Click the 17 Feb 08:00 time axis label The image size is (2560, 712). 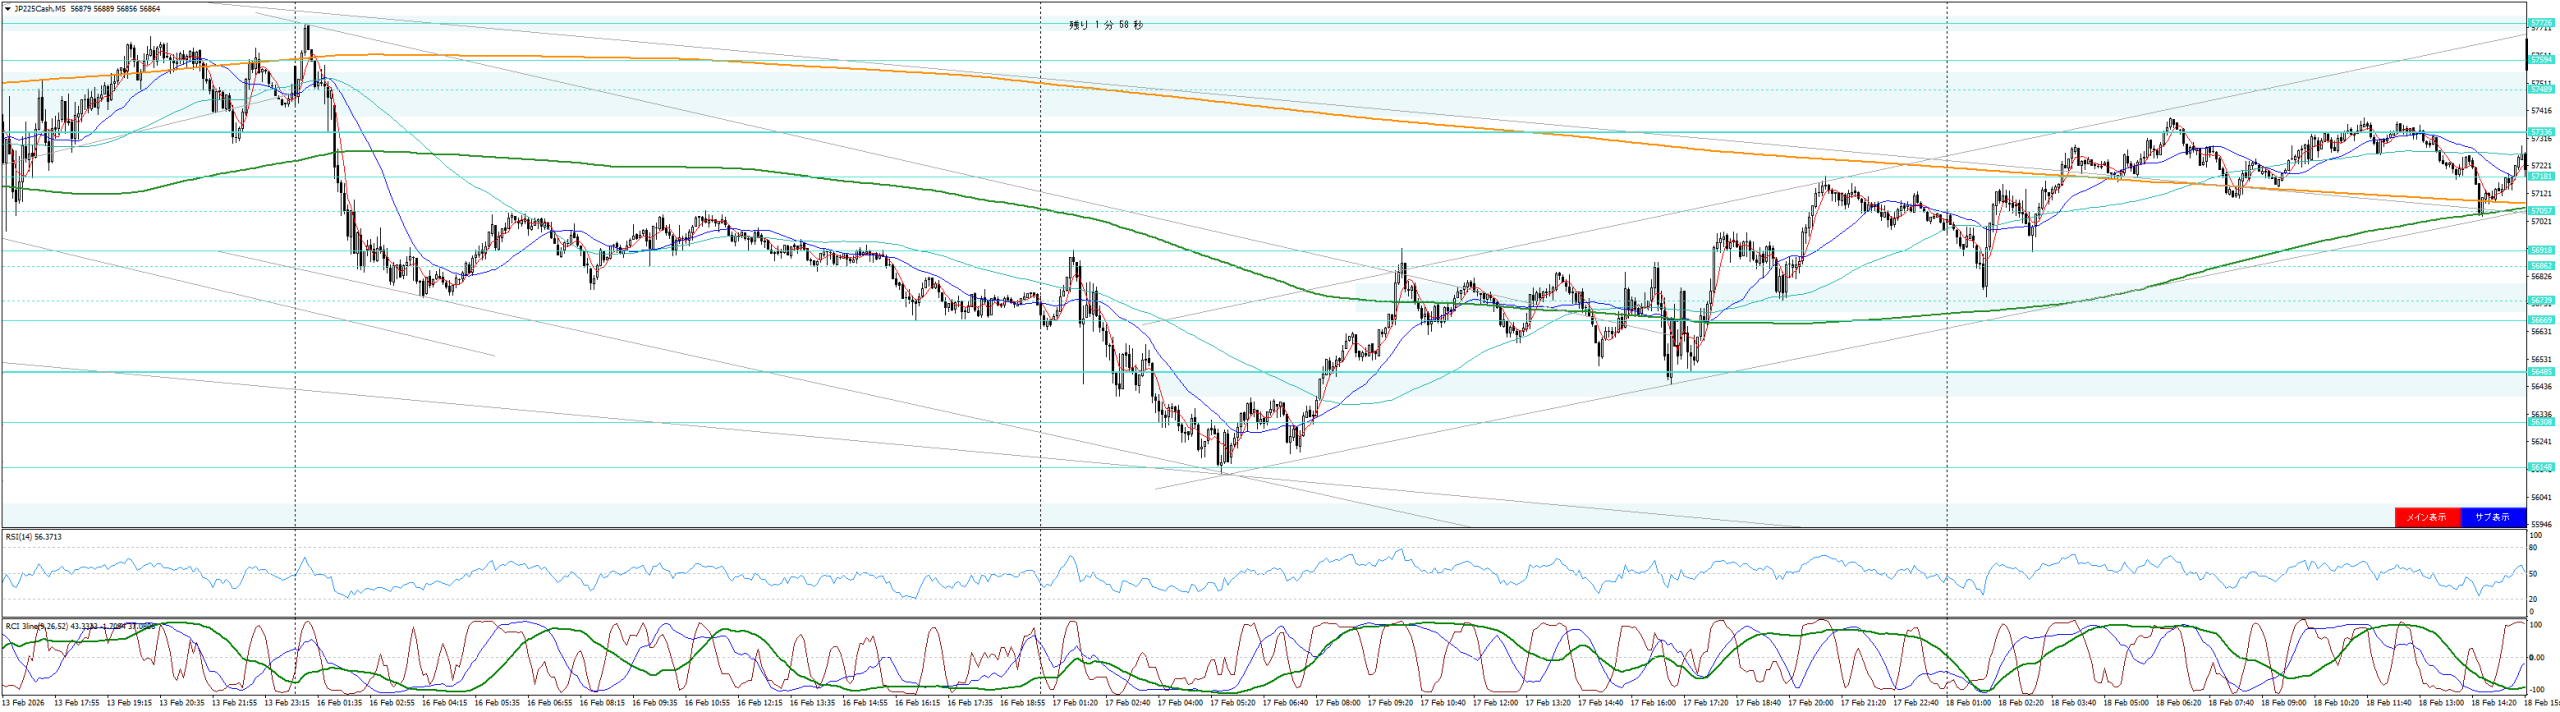(1337, 703)
